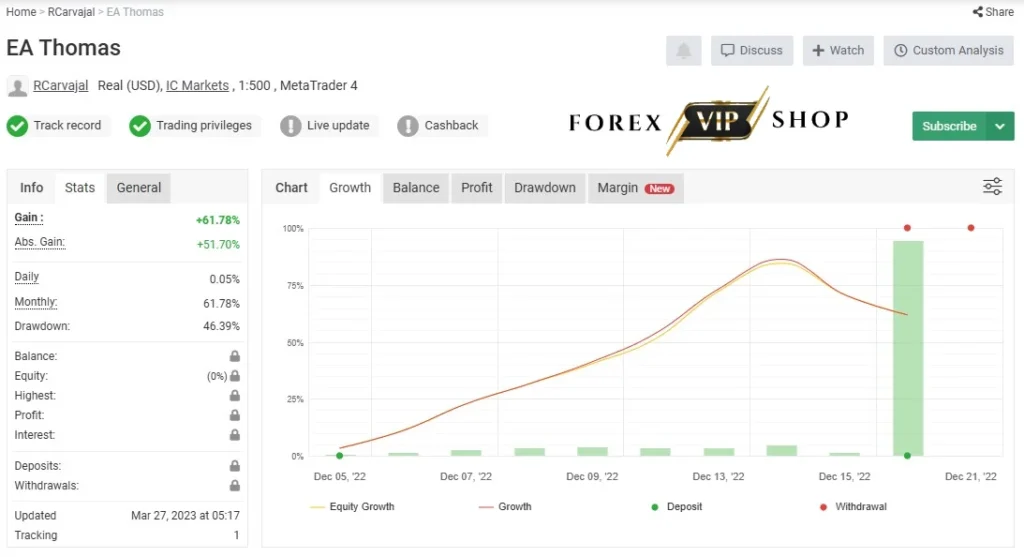Toggle Equity Growth legend series
Screen dimensions: 1024x557
point(353,506)
